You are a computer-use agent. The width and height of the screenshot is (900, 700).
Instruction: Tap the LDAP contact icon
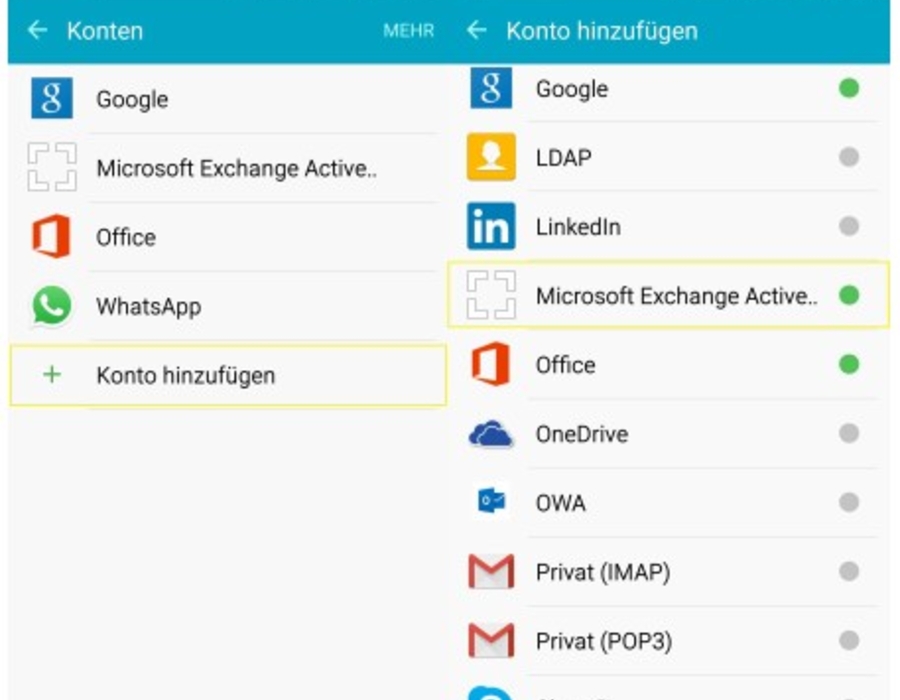click(x=491, y=157)
